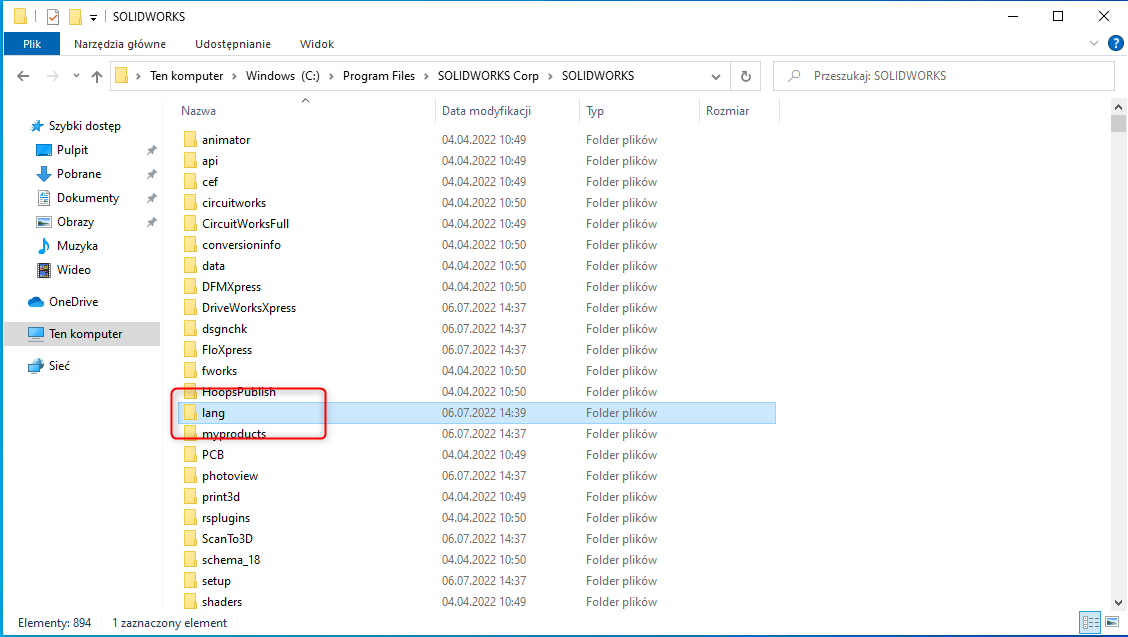Expand the chevron after SOLIDWORKS Corp breadcrumb
Viewport: 1128px width, 637px height.
pyautogui.click(x=550, y=76)
